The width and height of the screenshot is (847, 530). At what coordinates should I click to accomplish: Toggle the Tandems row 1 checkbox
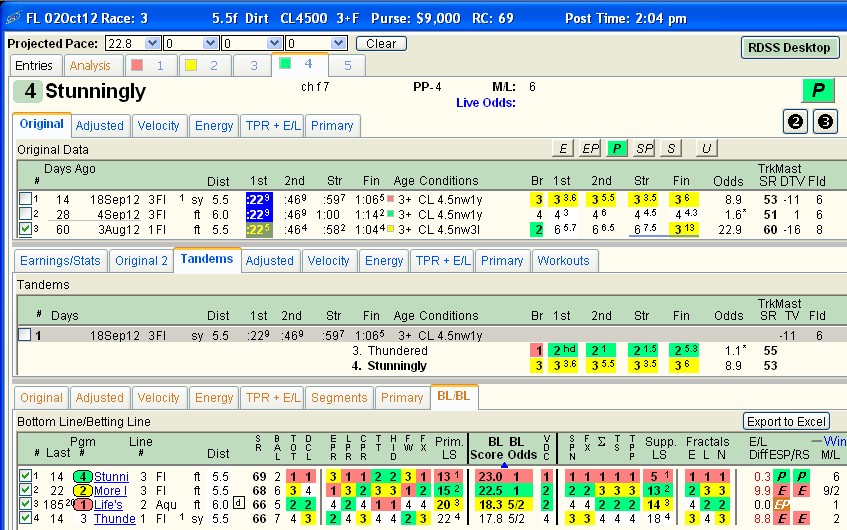pos(25,334)
